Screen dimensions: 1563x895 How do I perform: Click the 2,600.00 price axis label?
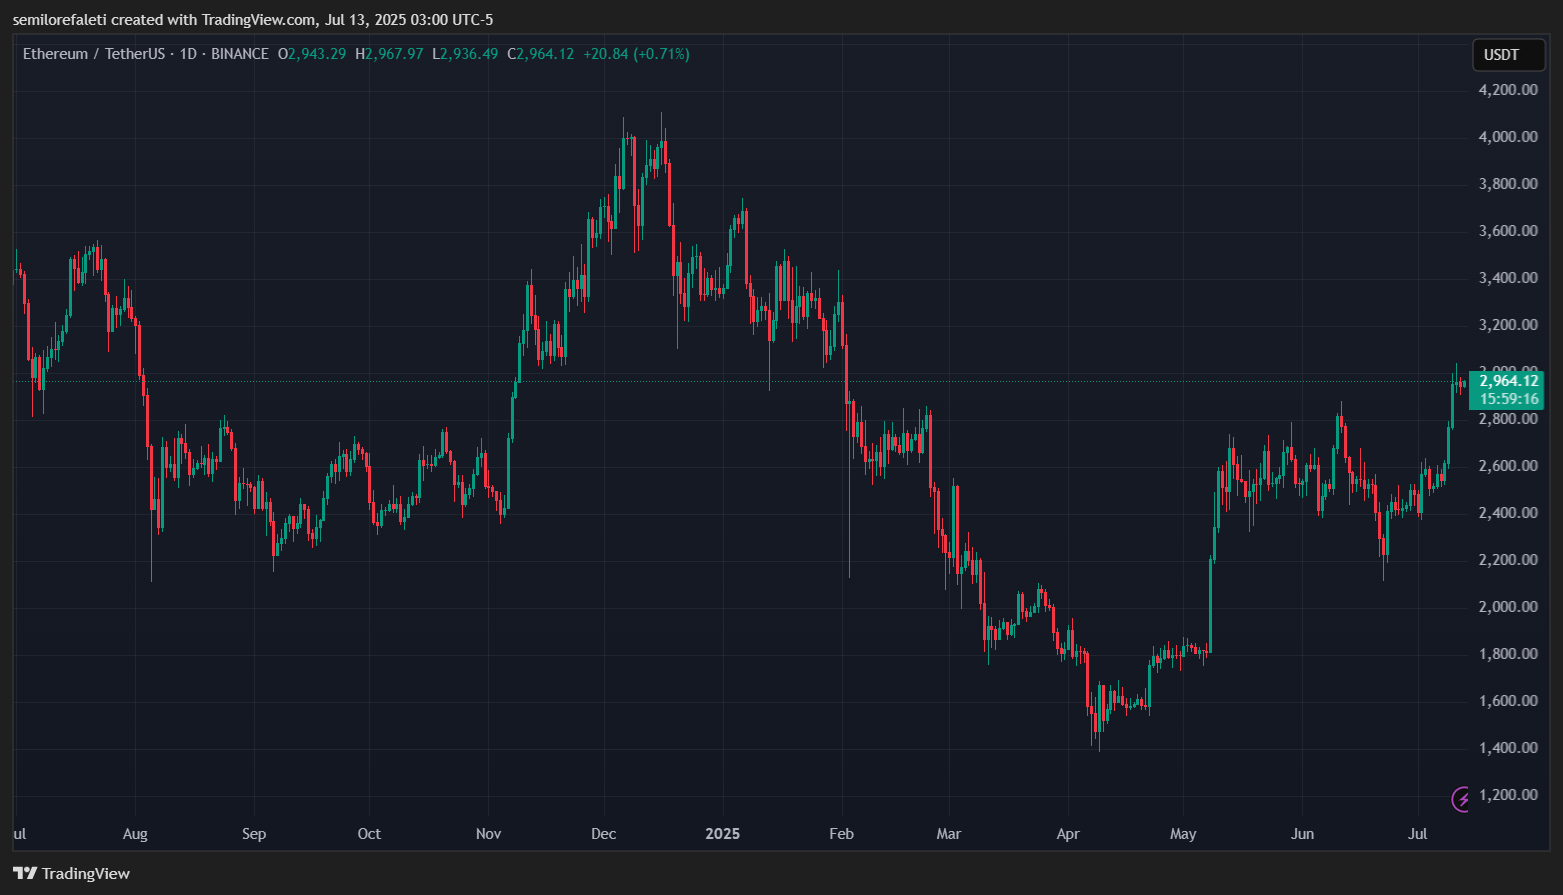[x=1508, y=466]
